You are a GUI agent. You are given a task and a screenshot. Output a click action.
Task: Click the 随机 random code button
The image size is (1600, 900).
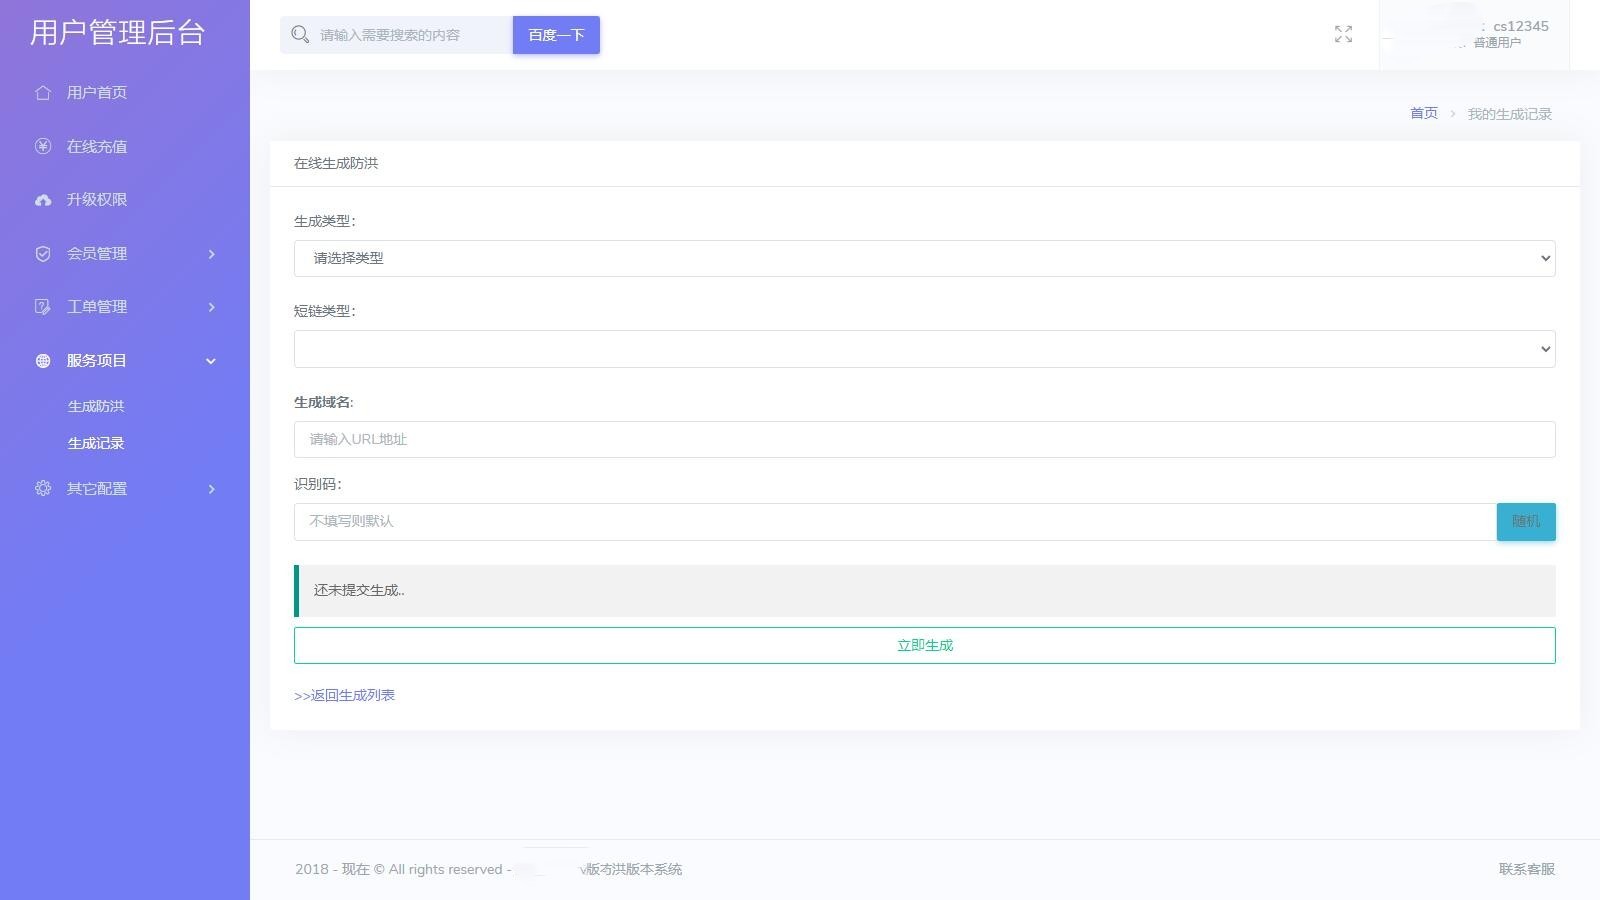(x=1526, y=521)
